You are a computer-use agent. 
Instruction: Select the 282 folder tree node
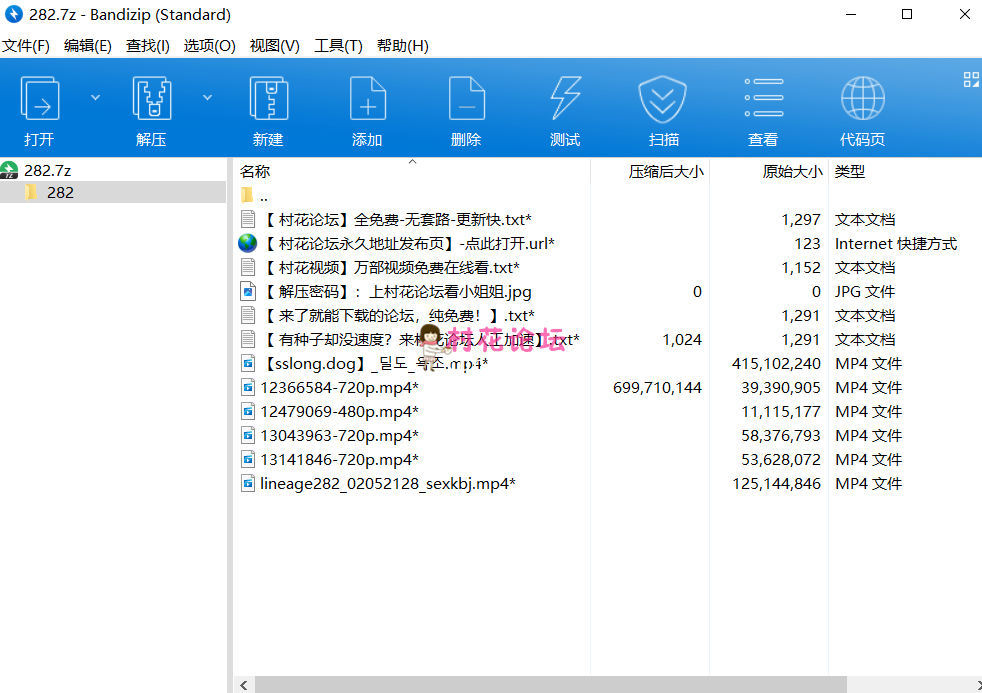(60, 192)
